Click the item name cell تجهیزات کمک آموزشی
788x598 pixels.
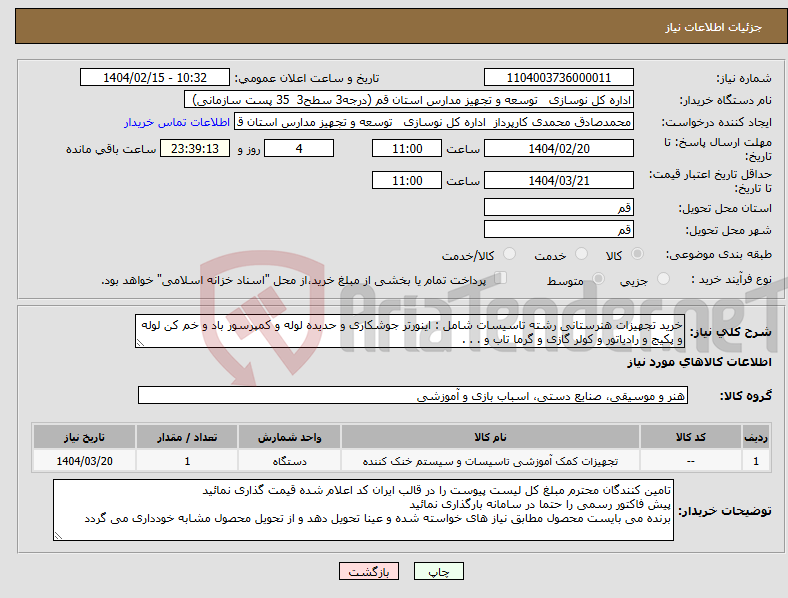(490, 461)
